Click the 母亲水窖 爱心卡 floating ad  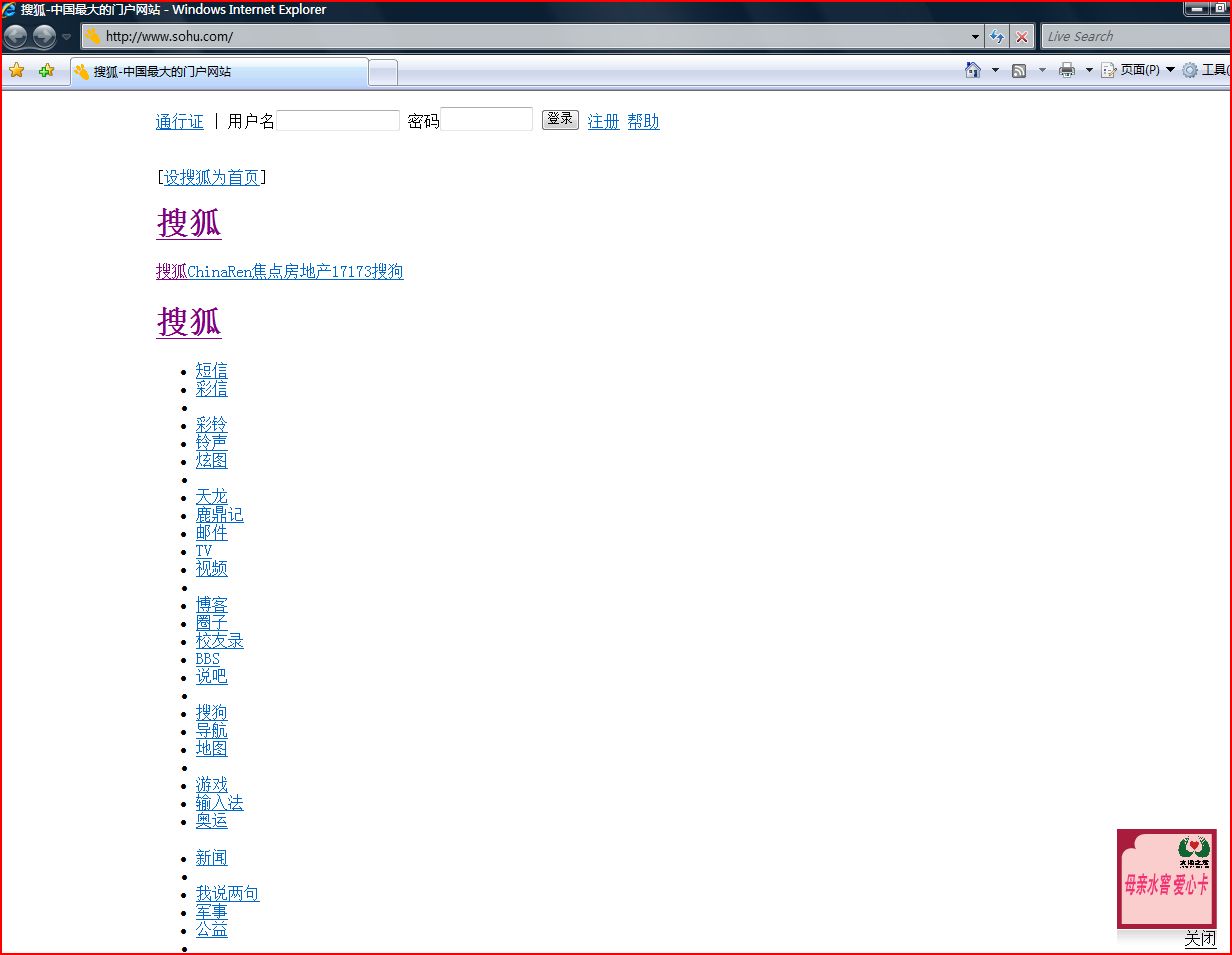[1167, 879]
